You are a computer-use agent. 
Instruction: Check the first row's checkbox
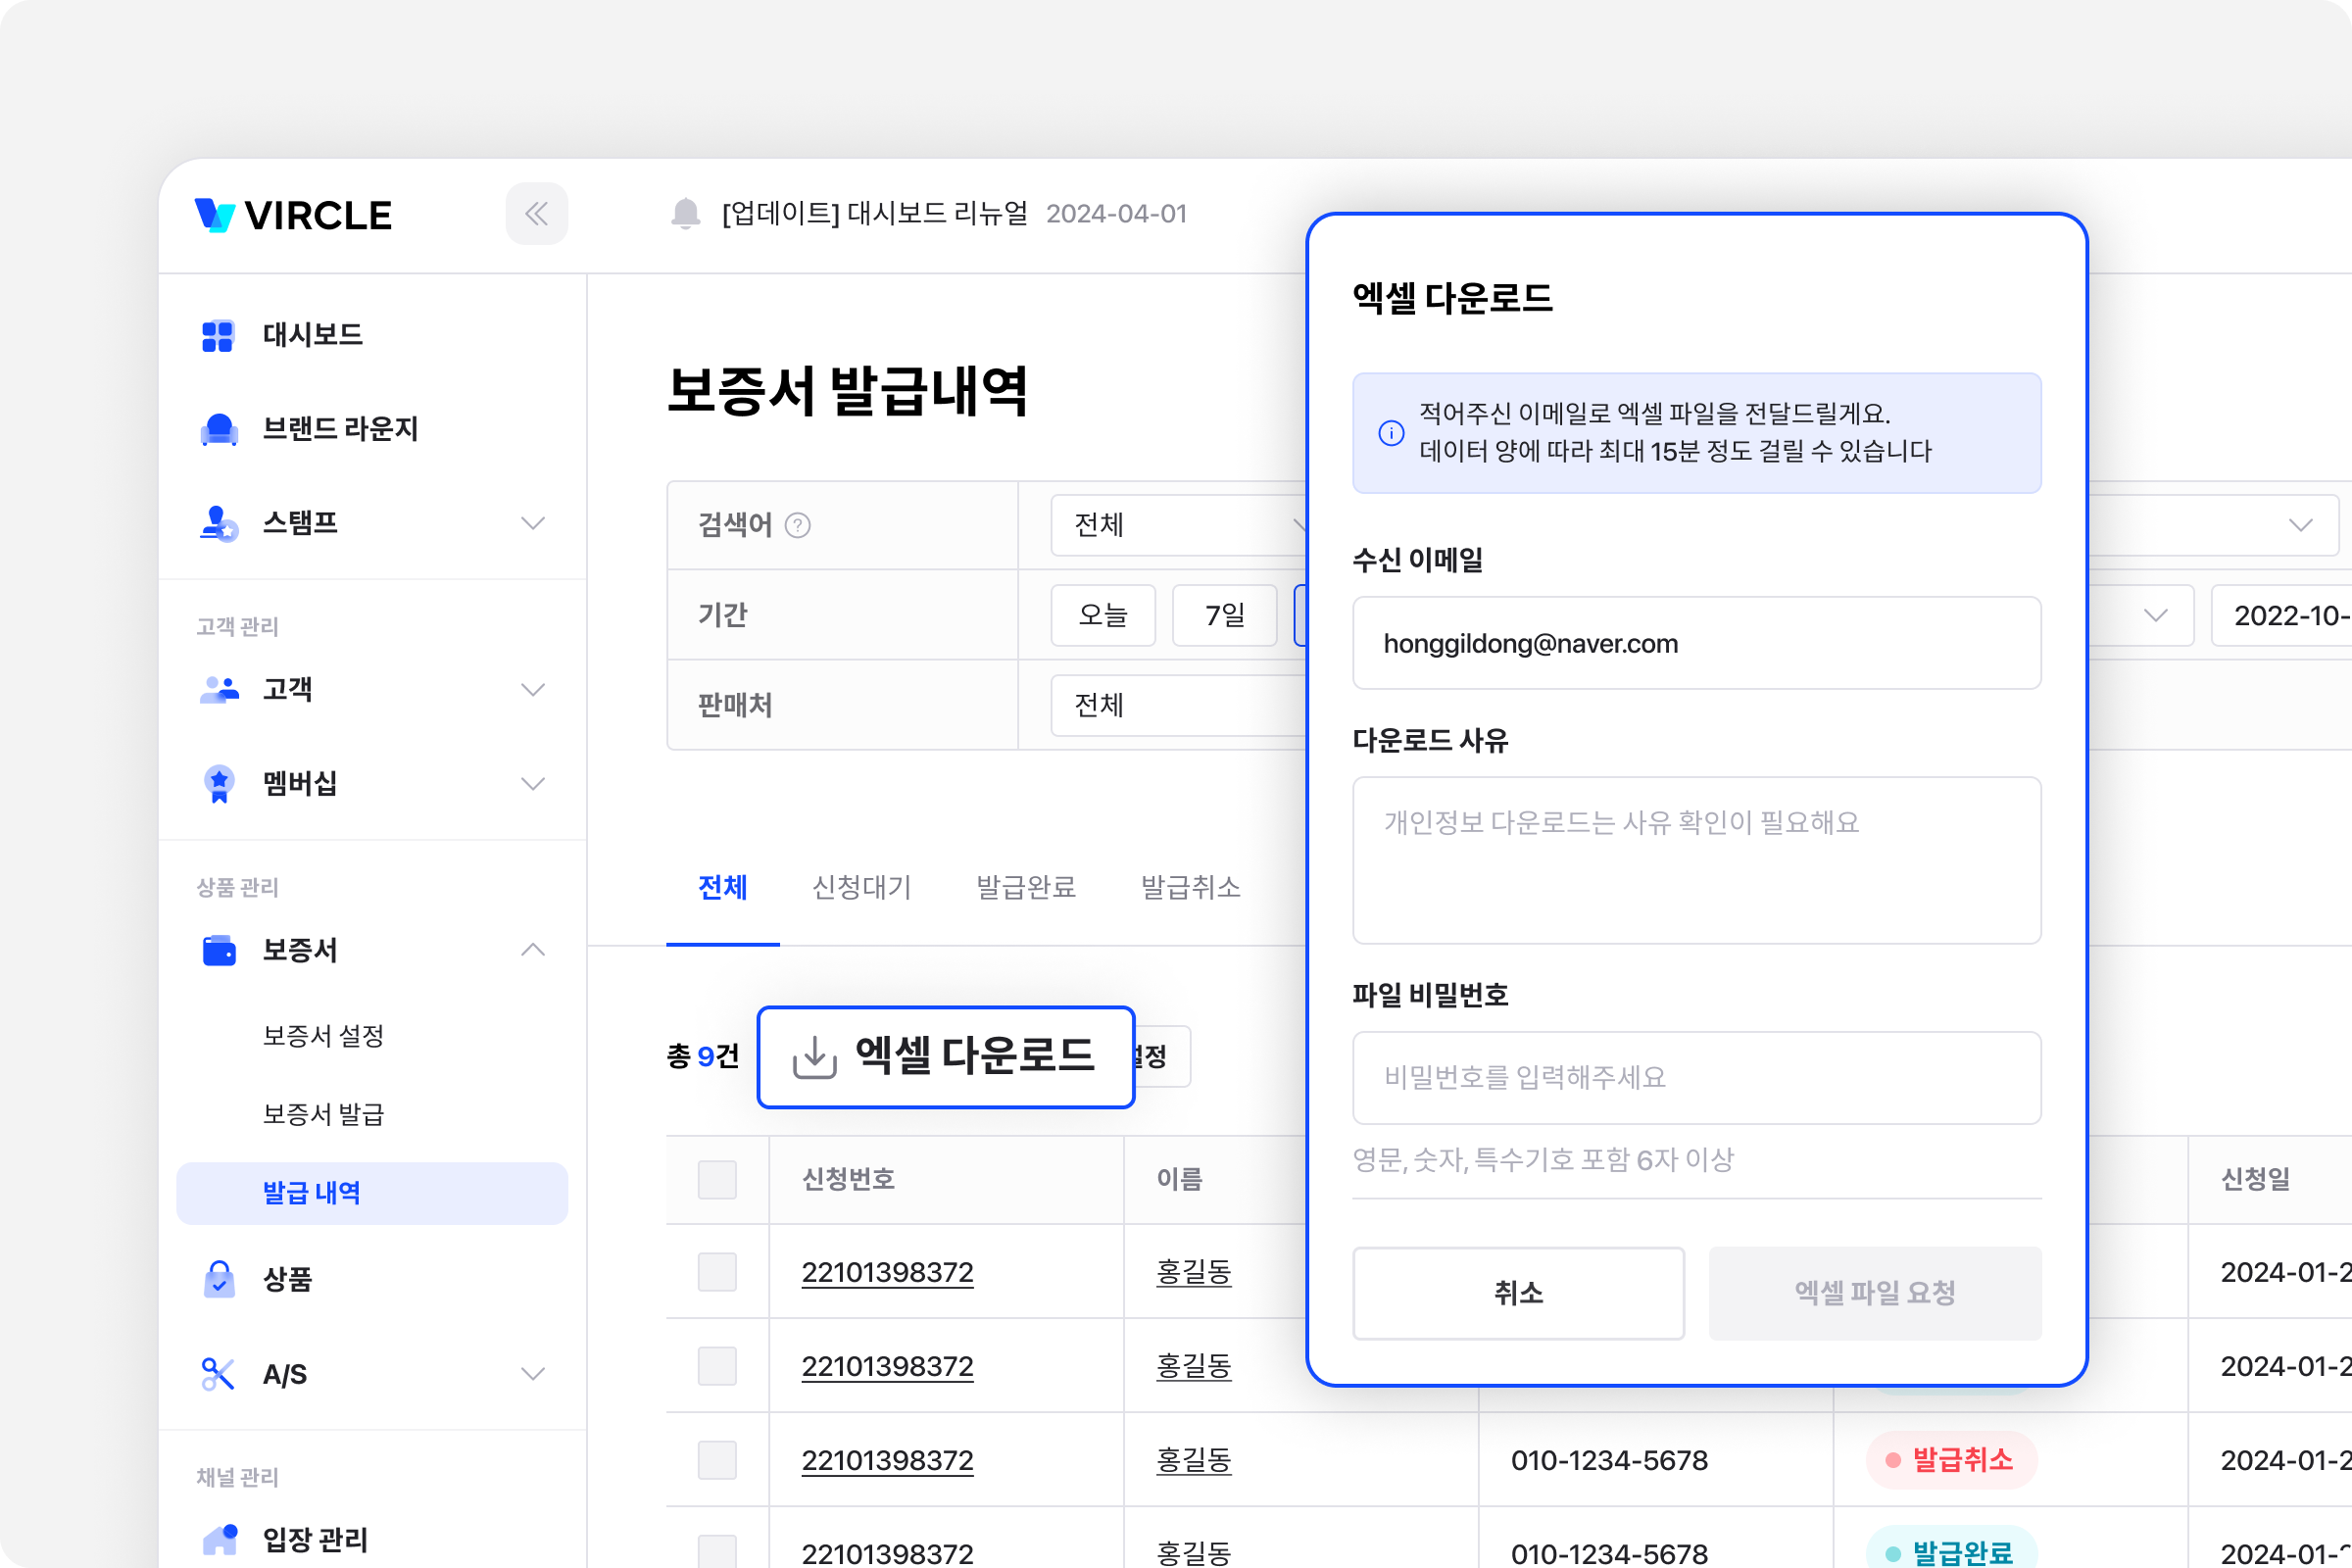click(716, 1272)
